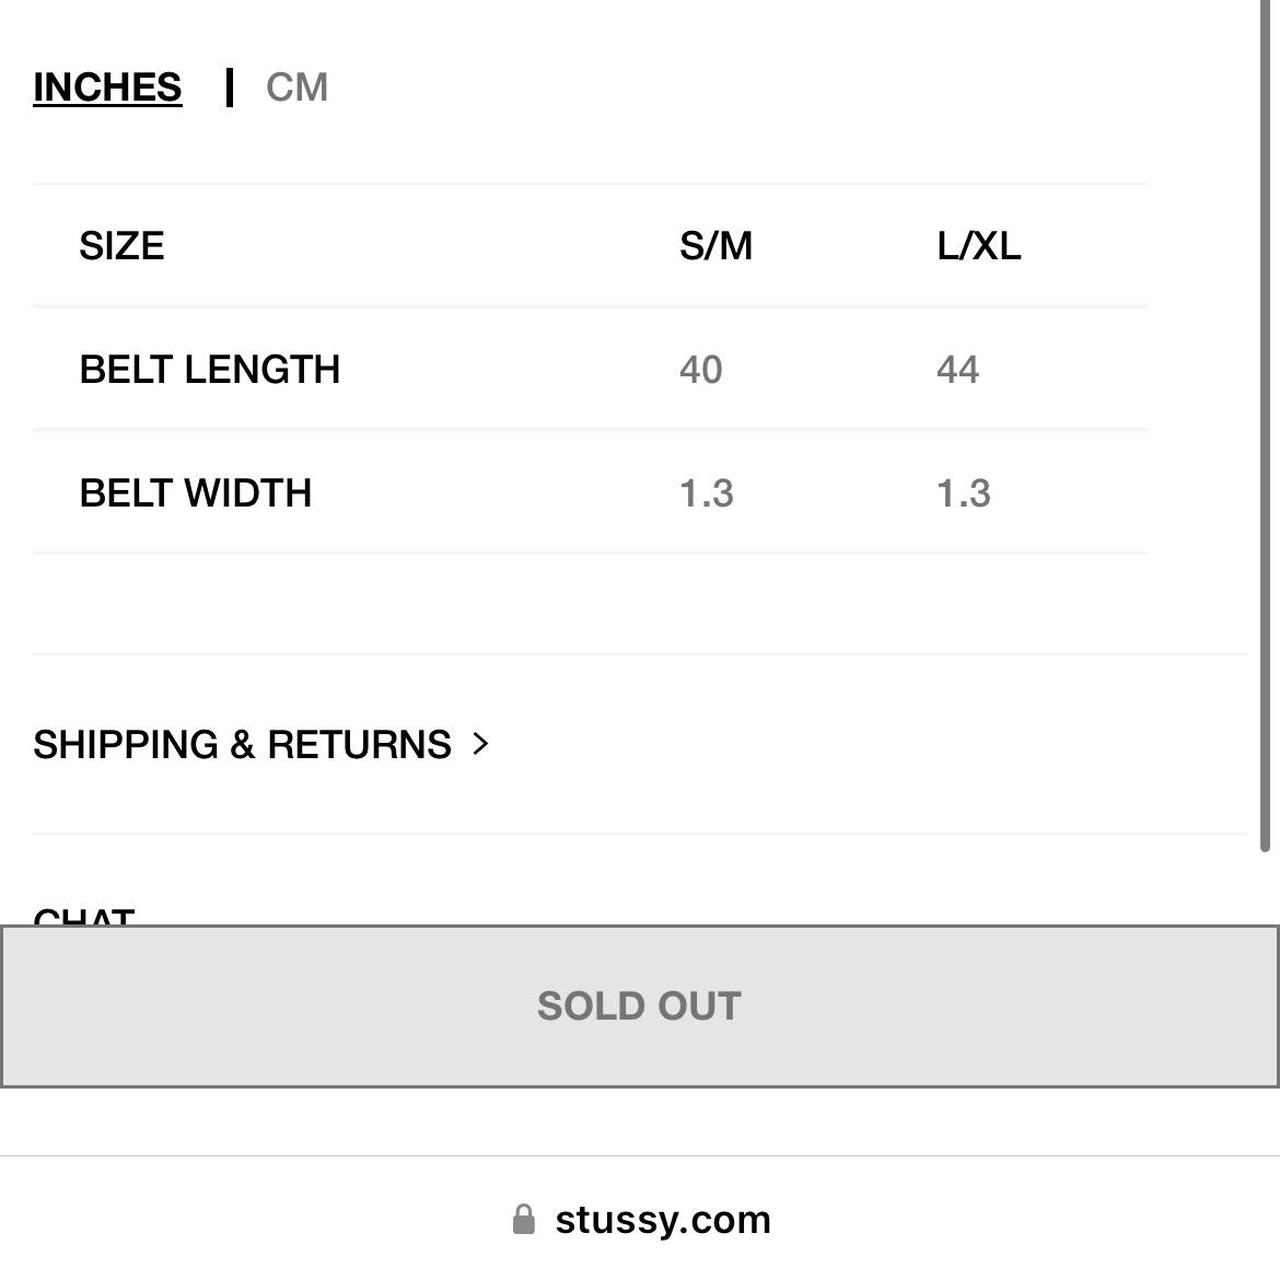Click the S/M belt length value 40
The image size is (1280, 1280).
coord(701,370)
